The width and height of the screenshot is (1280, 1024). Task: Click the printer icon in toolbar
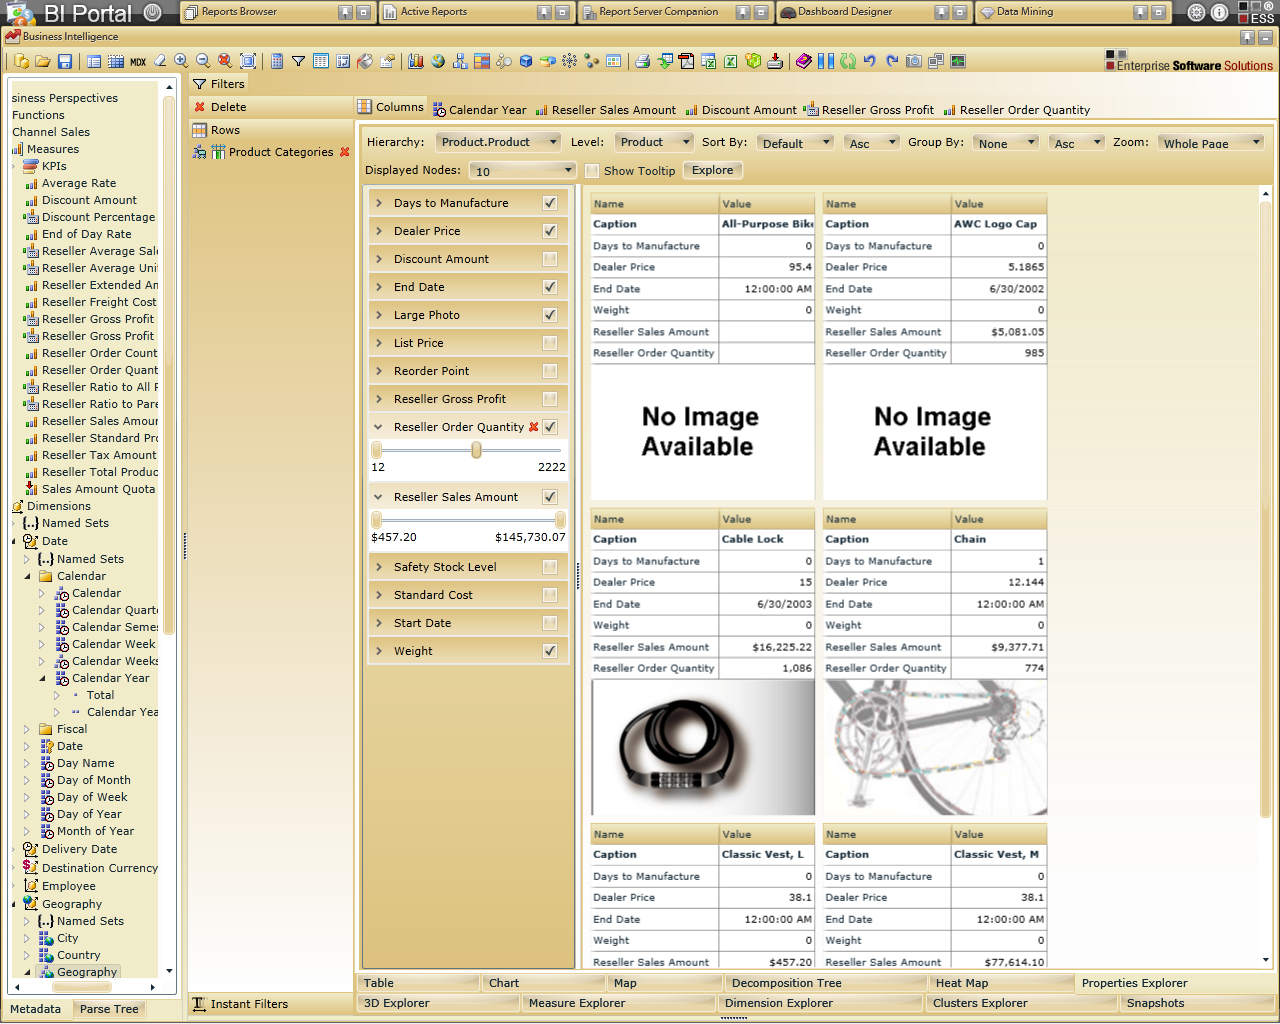click(x=642, y=61)
